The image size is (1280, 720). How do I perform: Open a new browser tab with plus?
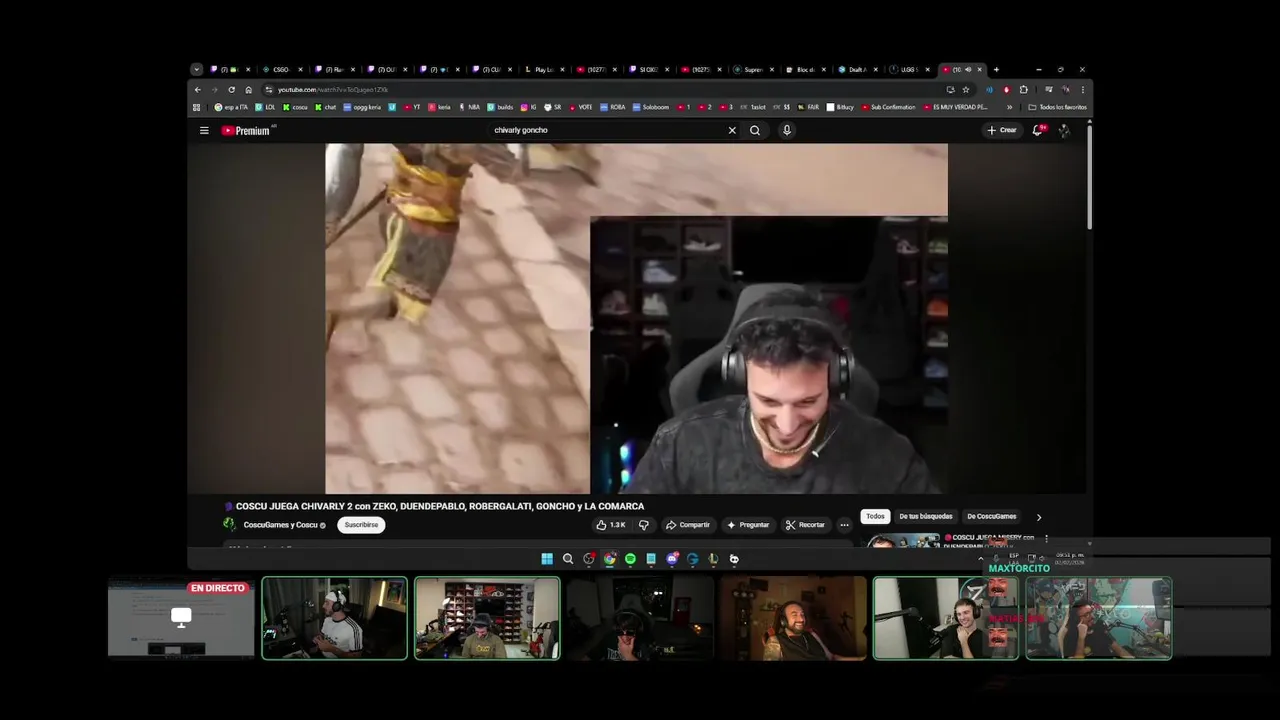(x=996, y=70)
